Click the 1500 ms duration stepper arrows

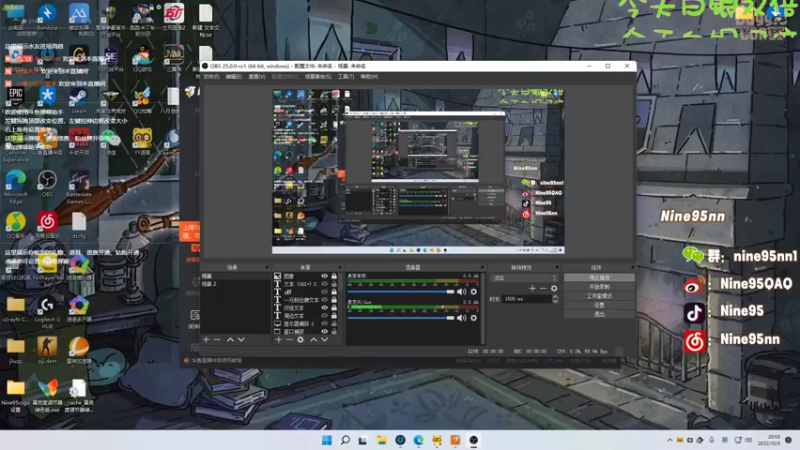[555, 299]
